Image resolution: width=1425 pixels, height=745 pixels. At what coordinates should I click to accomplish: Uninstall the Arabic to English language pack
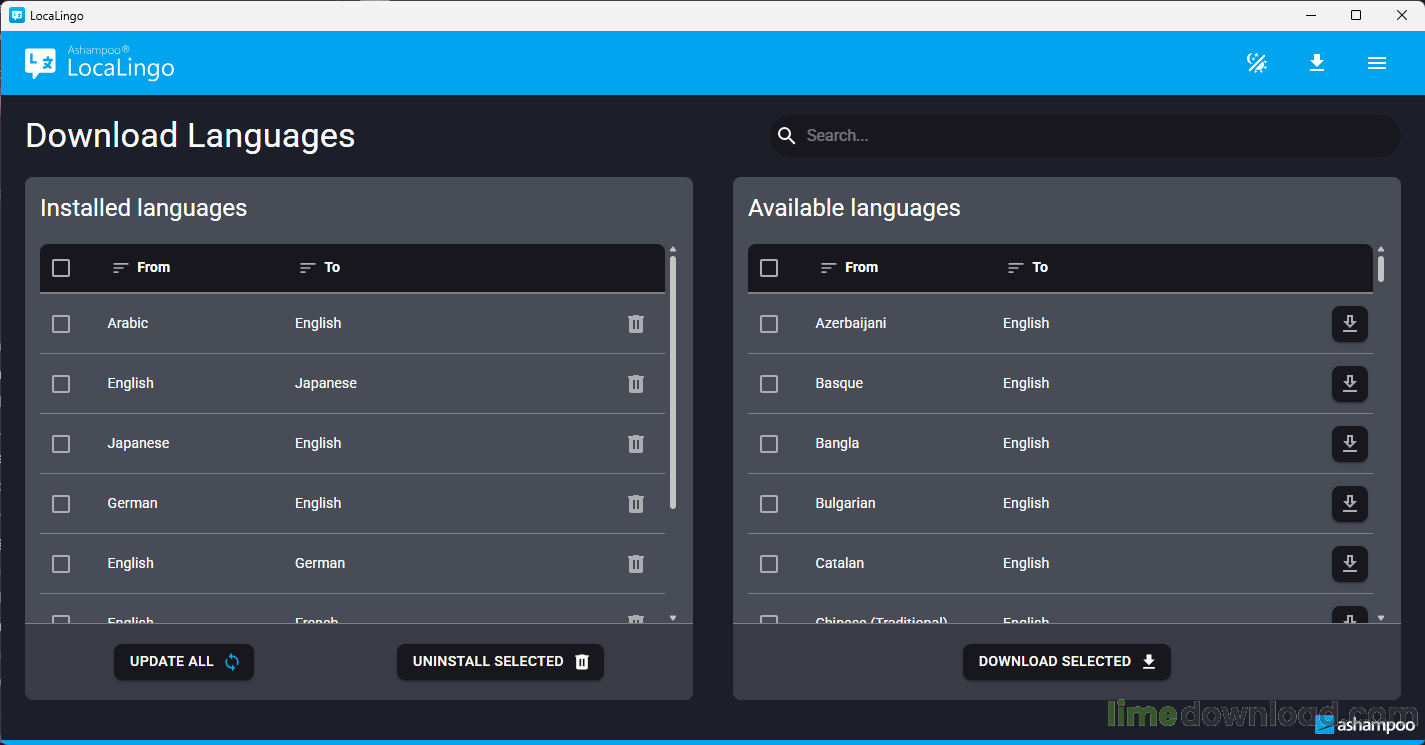coord(636,323)
